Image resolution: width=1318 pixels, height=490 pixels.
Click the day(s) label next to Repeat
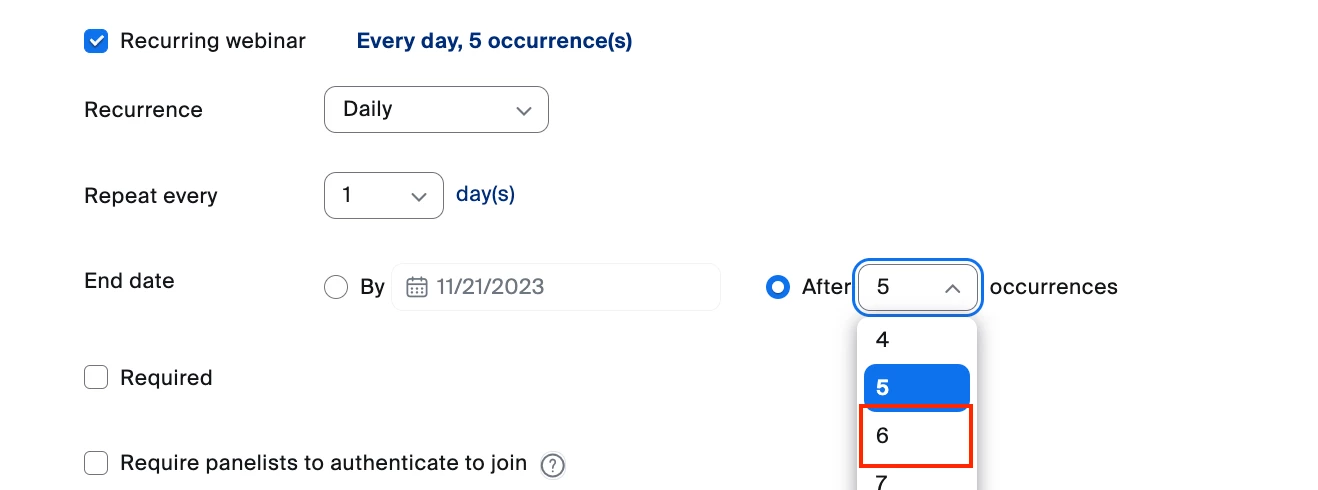coord(485,194)
